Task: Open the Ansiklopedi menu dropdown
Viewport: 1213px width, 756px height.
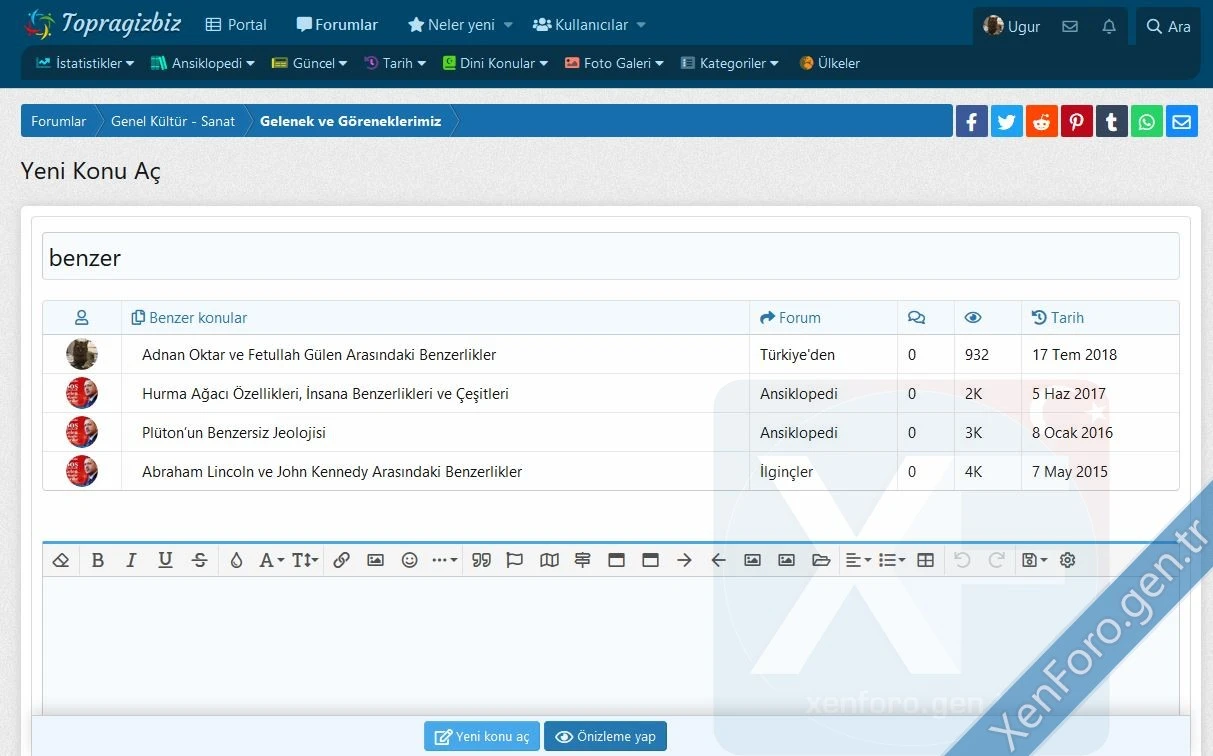Action: [x=203, y=63]
